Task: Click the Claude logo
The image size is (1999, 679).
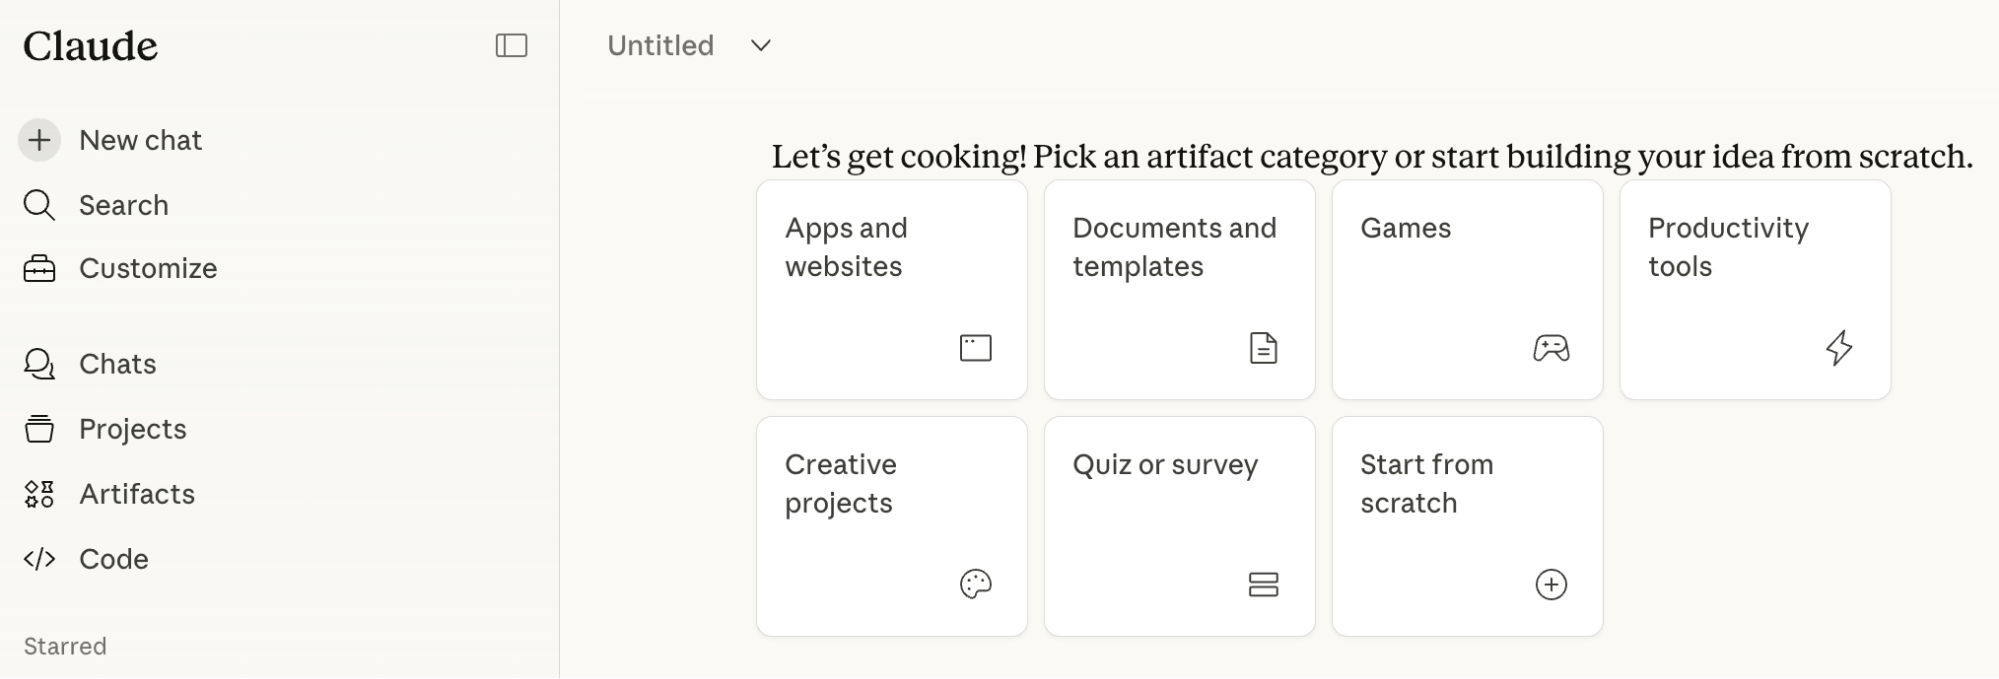Action: (90, 44)
